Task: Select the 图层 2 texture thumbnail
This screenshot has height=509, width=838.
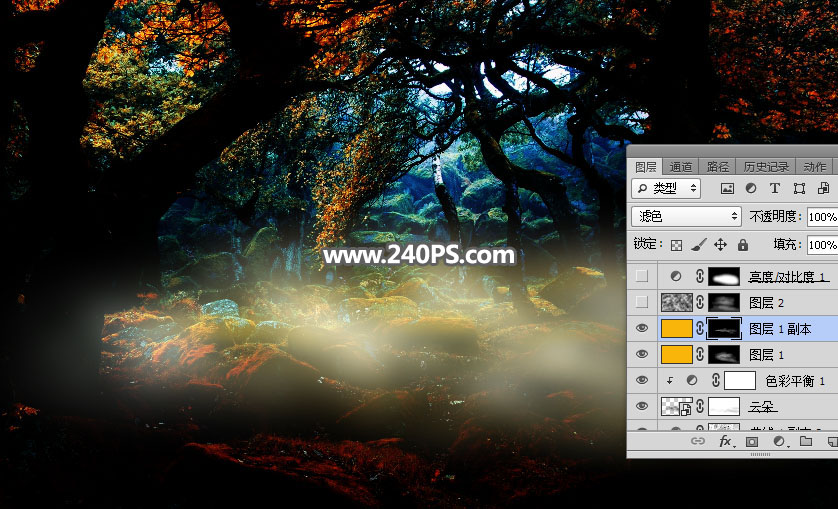Action: (x=677, y=302)
